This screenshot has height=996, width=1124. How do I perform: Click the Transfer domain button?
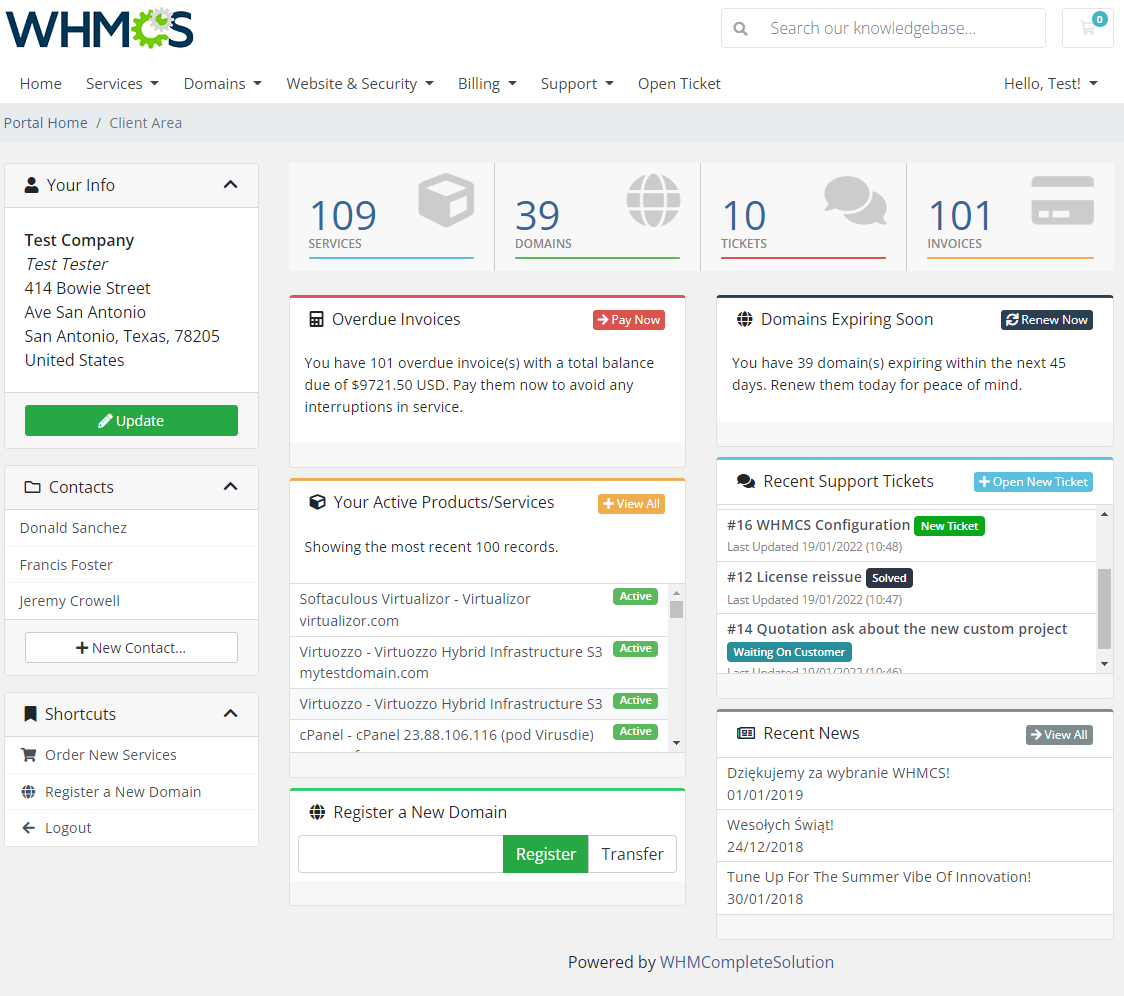(632, 854)
